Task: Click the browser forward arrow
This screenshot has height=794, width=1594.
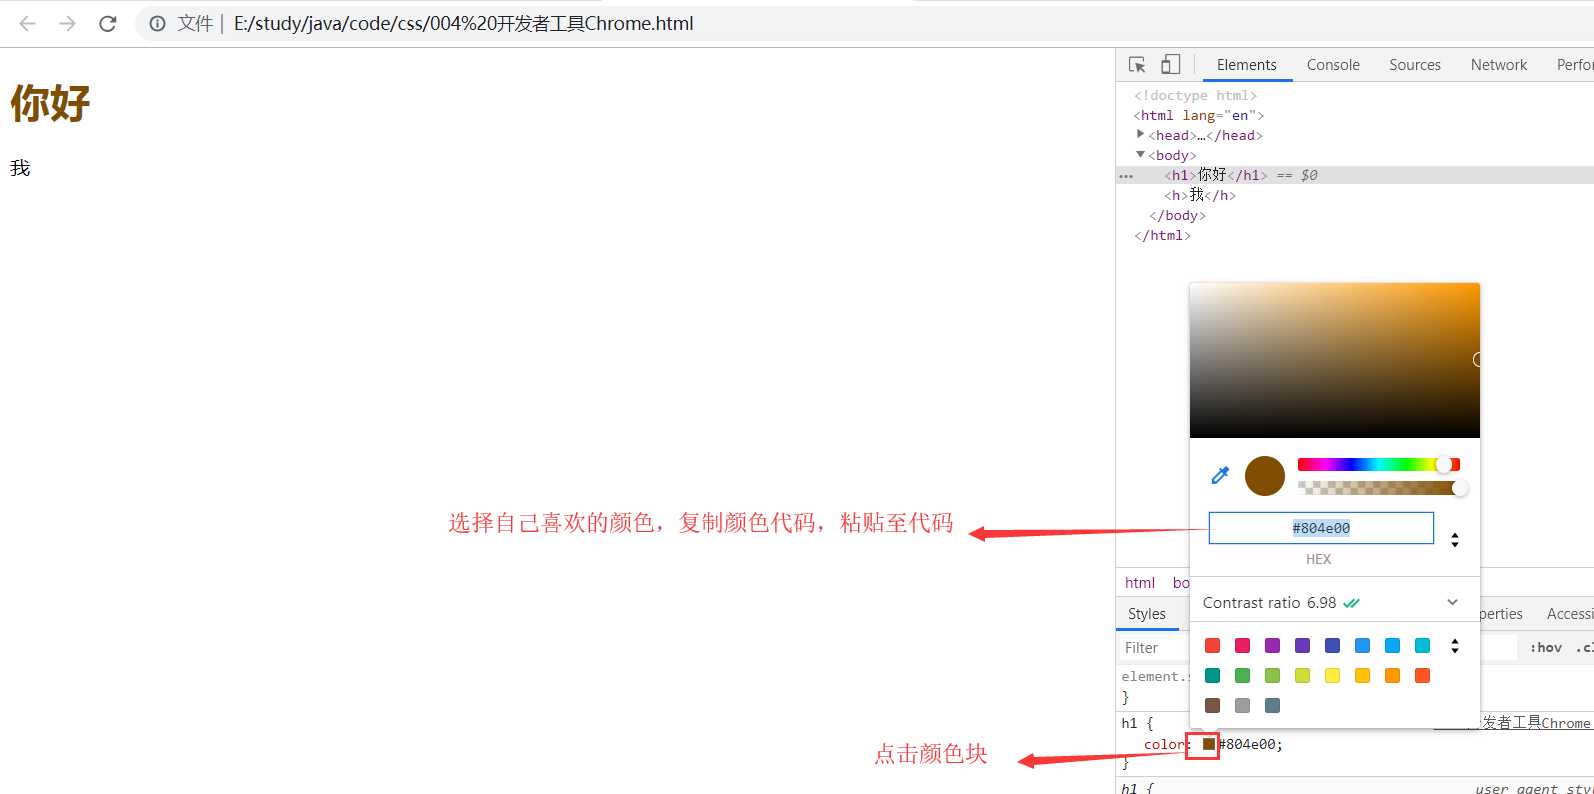Action: click(67, 23)
